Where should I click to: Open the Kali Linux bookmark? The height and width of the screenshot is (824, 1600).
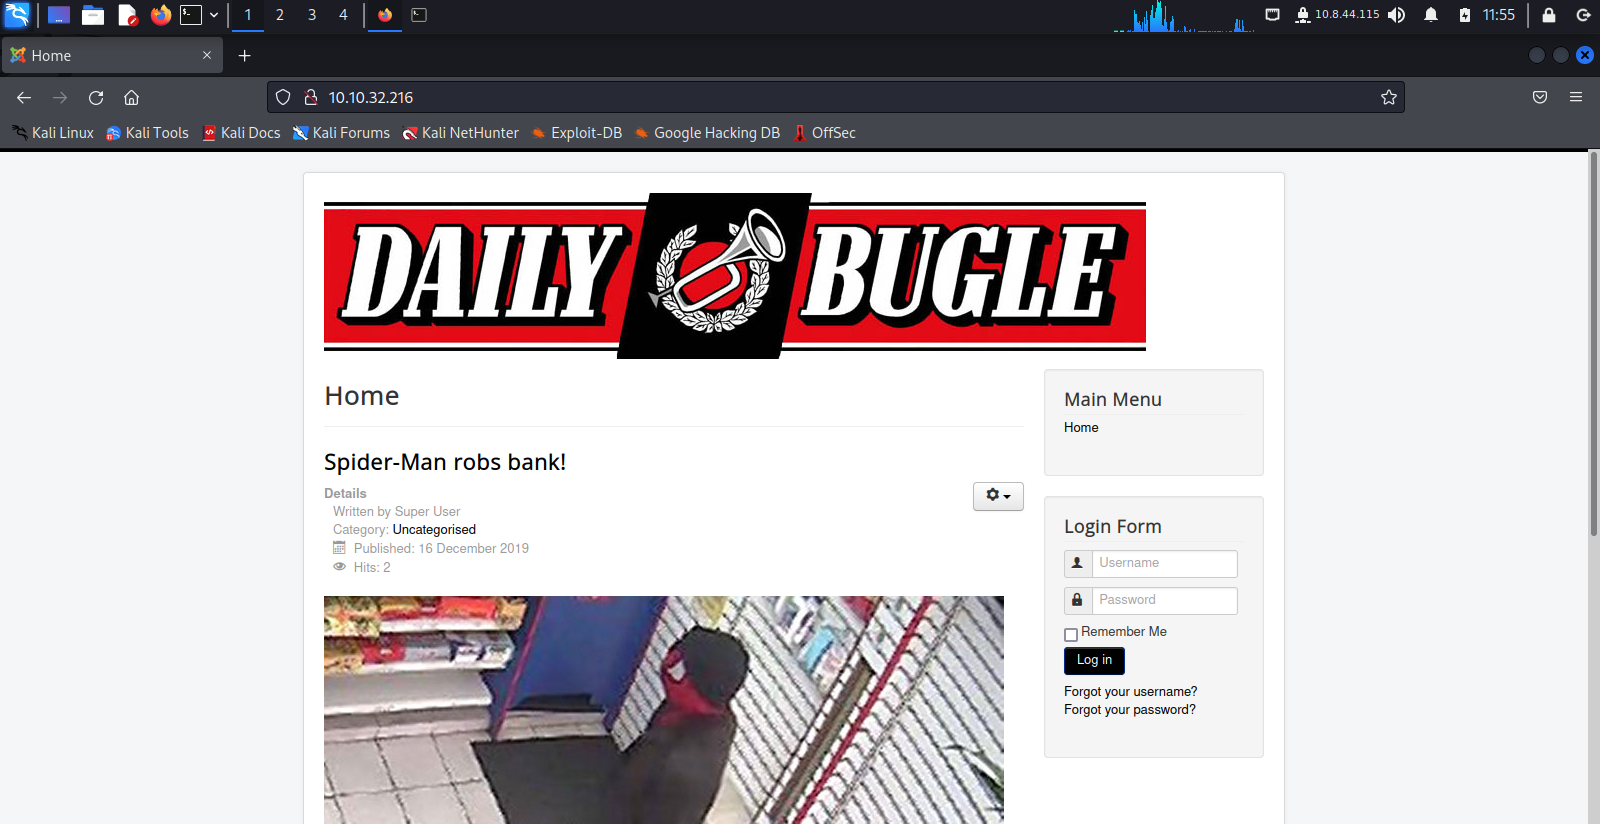coord(53,133)
